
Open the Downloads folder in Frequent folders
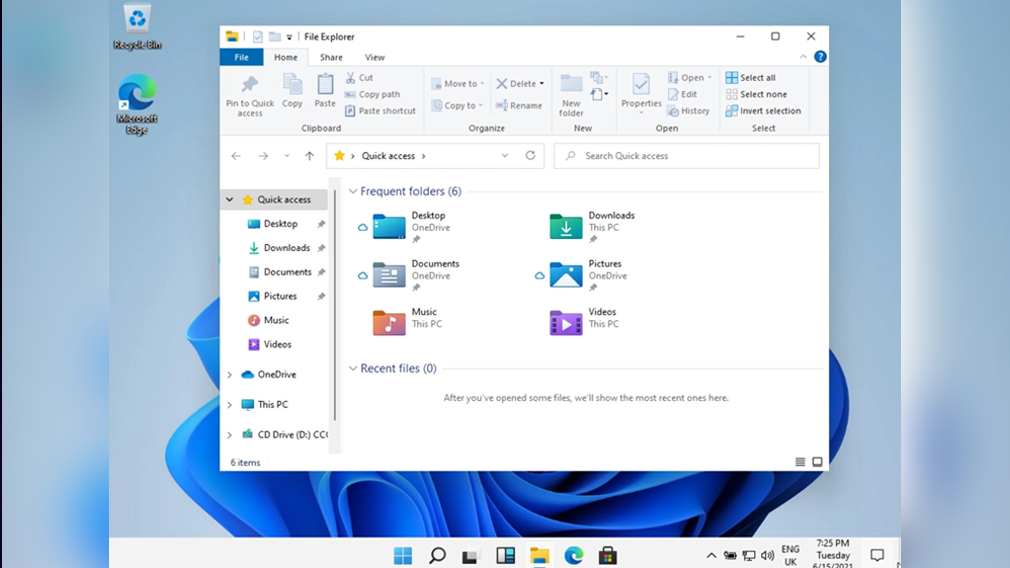[x=593, y=227]
